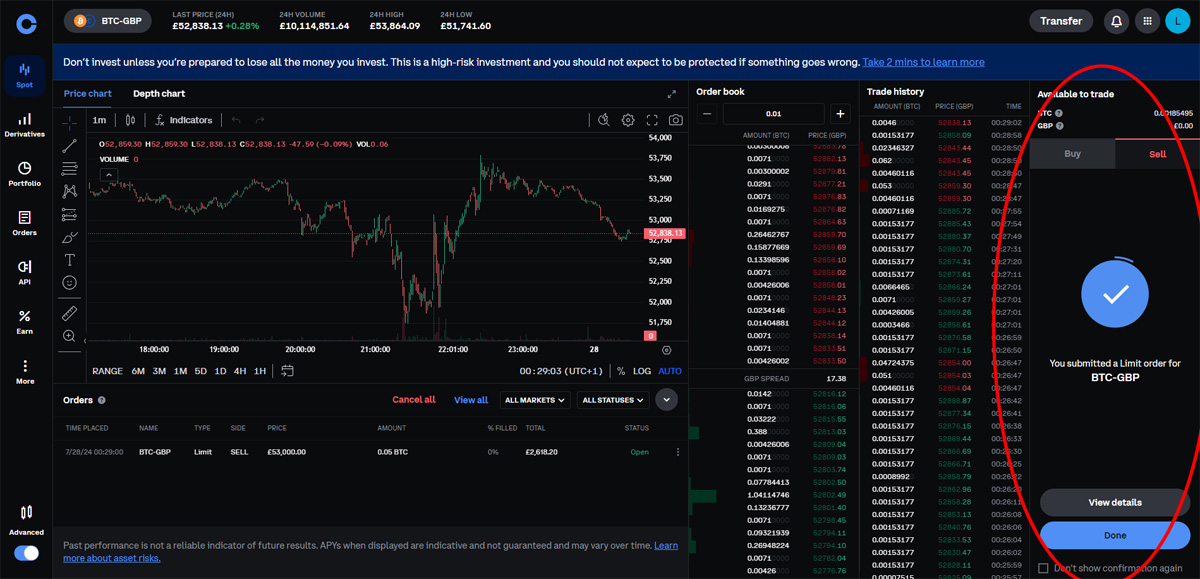The image size is (1200, 579).
Task: Click the info icon next to BTC balance
Action: click(1058, 113)
